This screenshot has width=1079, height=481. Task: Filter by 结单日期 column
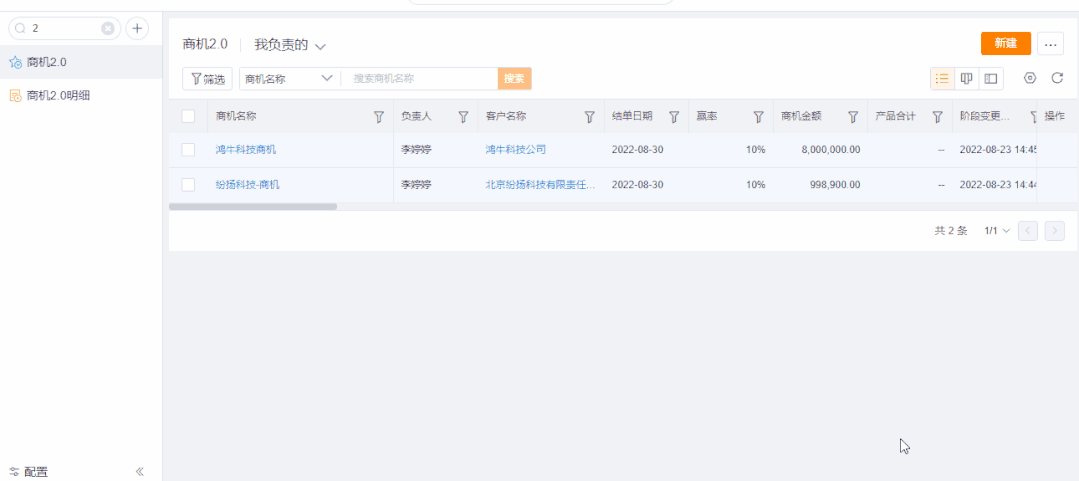pos(674,117)
